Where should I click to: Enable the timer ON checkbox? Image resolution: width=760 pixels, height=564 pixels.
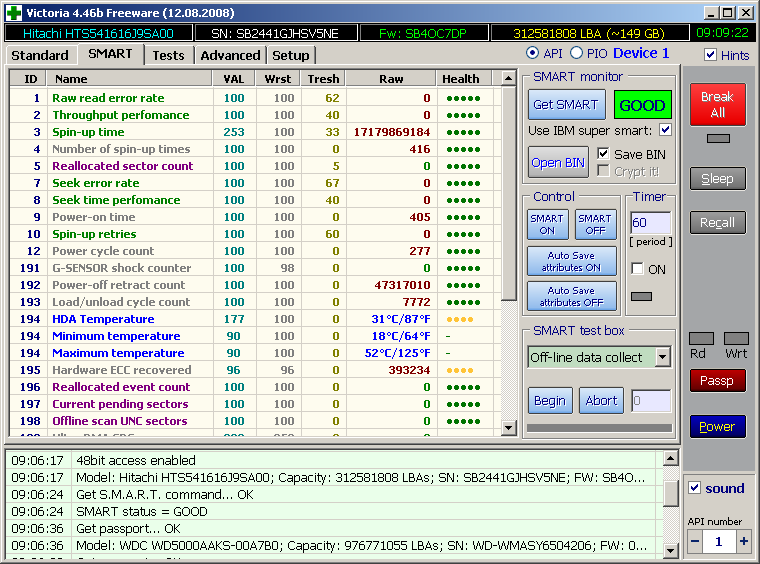pos(637,268)
